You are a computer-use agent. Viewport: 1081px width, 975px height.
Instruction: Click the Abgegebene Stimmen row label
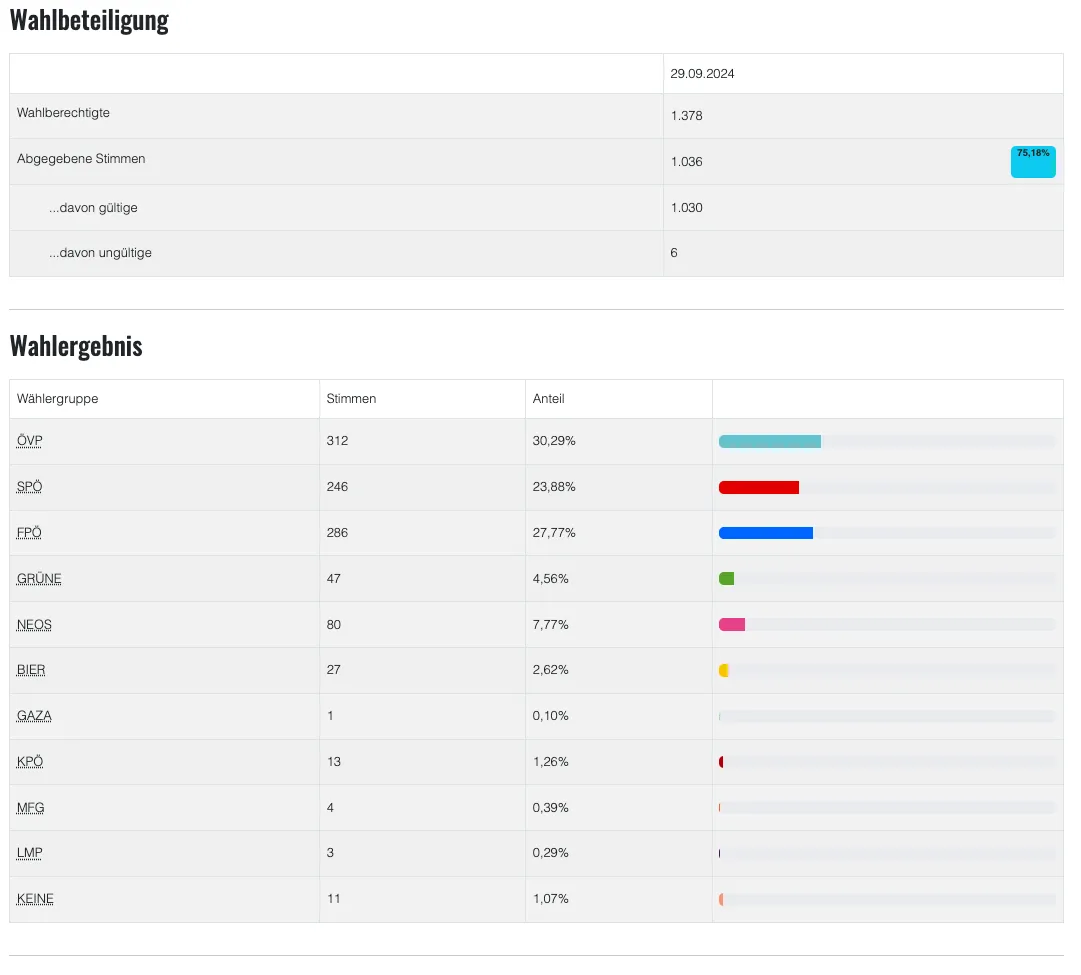point(81,159)
